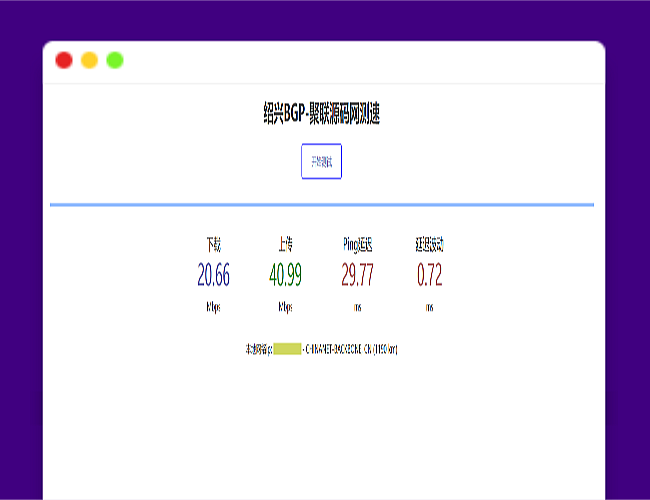The height and width of the screenshot is (500, 650).
Task: Click the Mbps unit under download speed
Action: tap(213, 307)
